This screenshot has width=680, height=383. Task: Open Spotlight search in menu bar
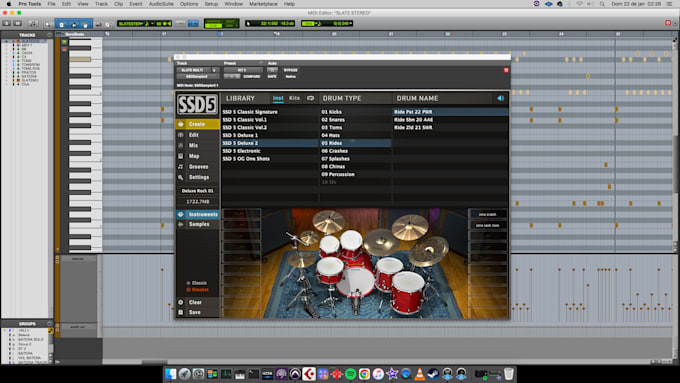(602, 4)
